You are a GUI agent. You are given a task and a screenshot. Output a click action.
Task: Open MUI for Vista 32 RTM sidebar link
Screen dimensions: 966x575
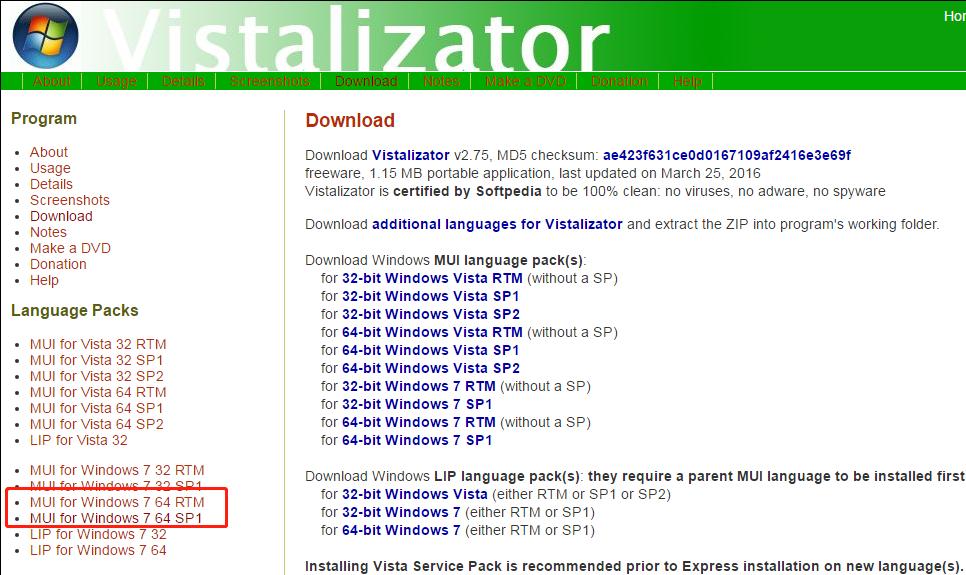(x=98, y=345)
